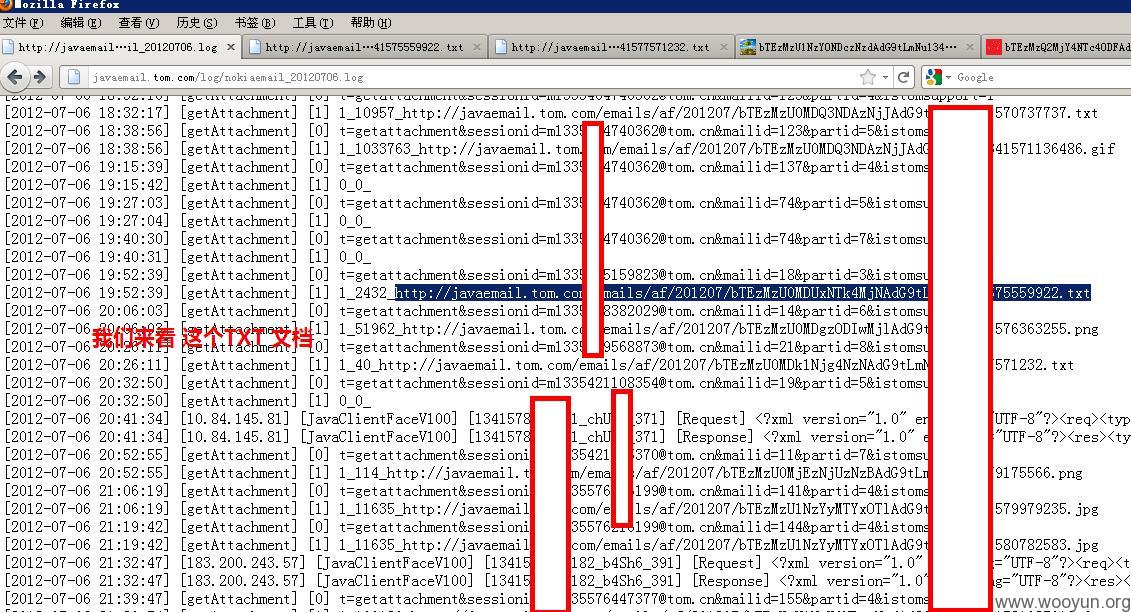The height and width of the screenshot is (612, 1131).
Task: Click the log line ending 570737737.txt
Action: [x=551, y=113]
